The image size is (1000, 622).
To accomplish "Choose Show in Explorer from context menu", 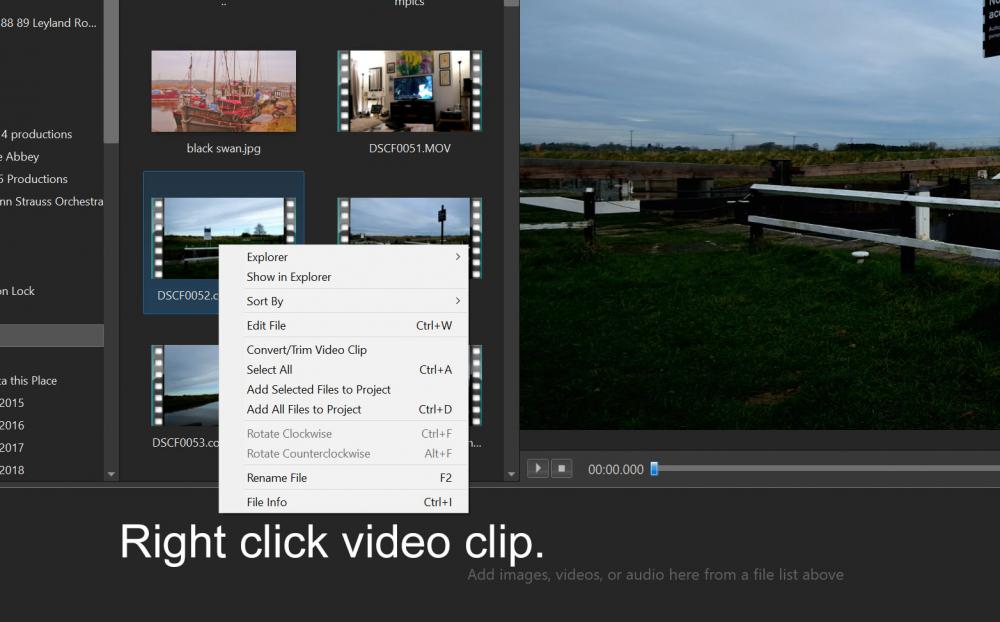I will (x=289, y=277).
